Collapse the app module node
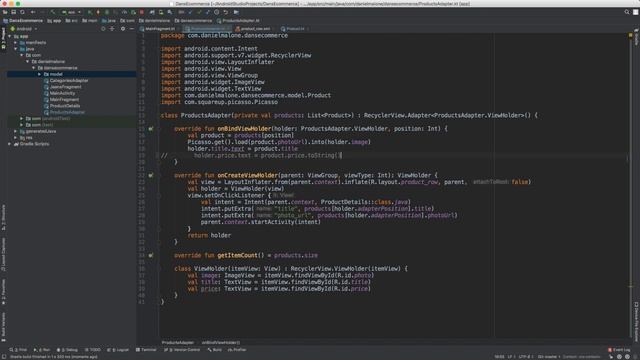Image resolution: width=640 pixels, height=360 pixels. coord(9,36)
